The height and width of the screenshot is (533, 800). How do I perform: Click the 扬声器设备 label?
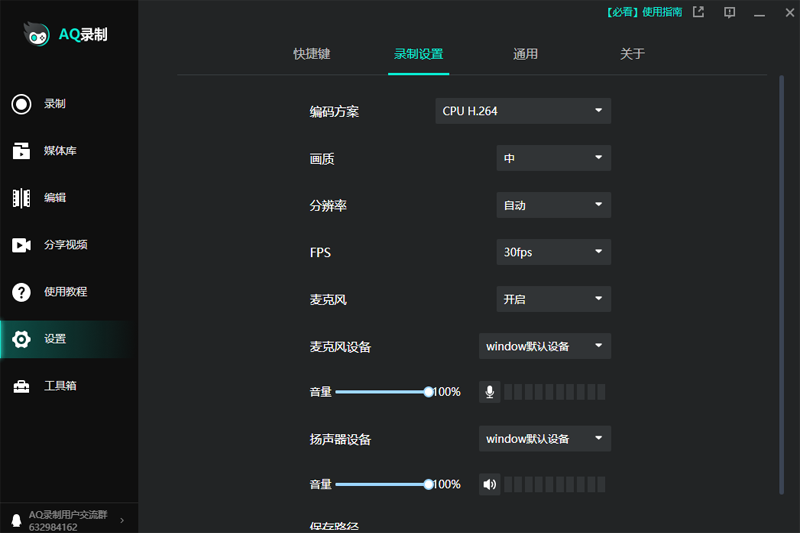tap(340, 439)
